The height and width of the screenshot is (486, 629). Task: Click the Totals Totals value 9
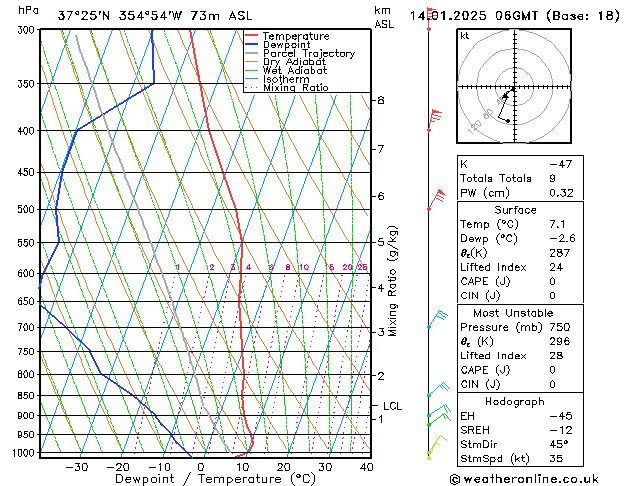pyautogui.click(x=553, y=178)
